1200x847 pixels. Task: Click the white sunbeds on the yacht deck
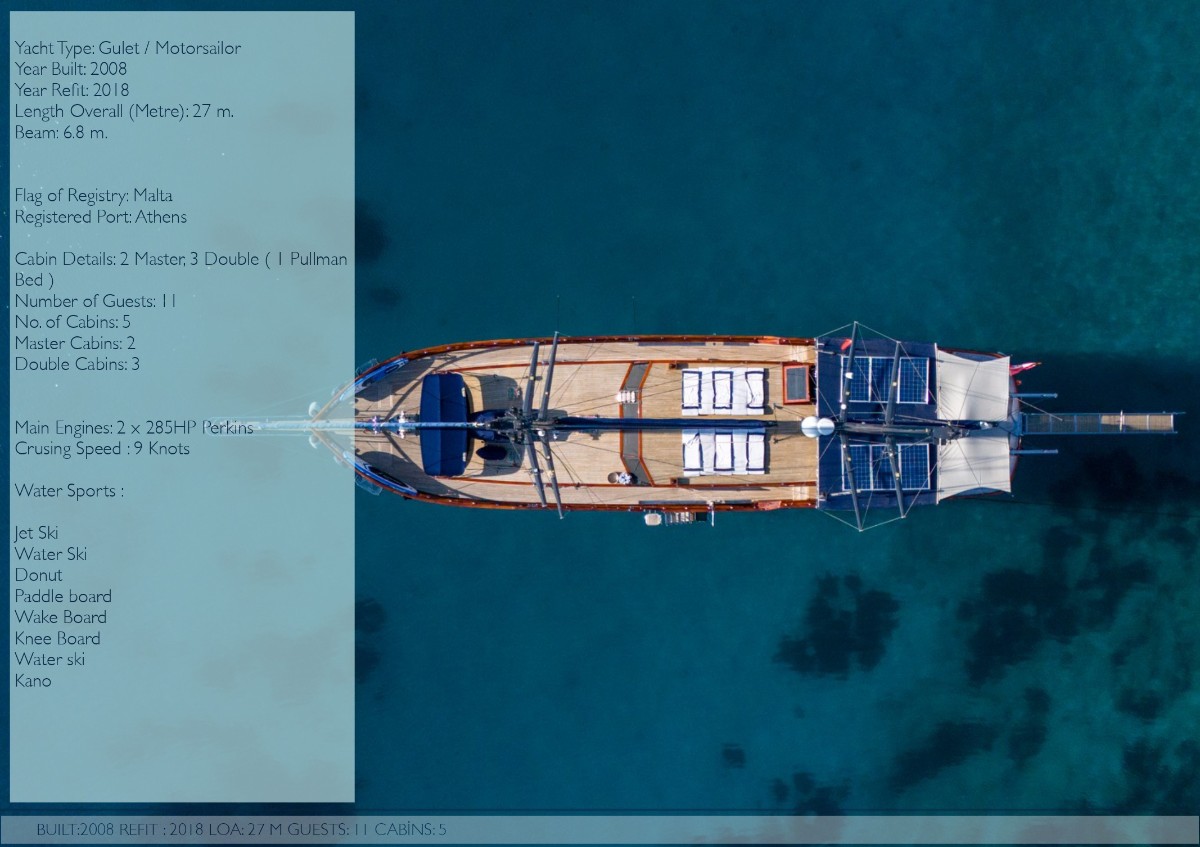click(x=724, y=390)
